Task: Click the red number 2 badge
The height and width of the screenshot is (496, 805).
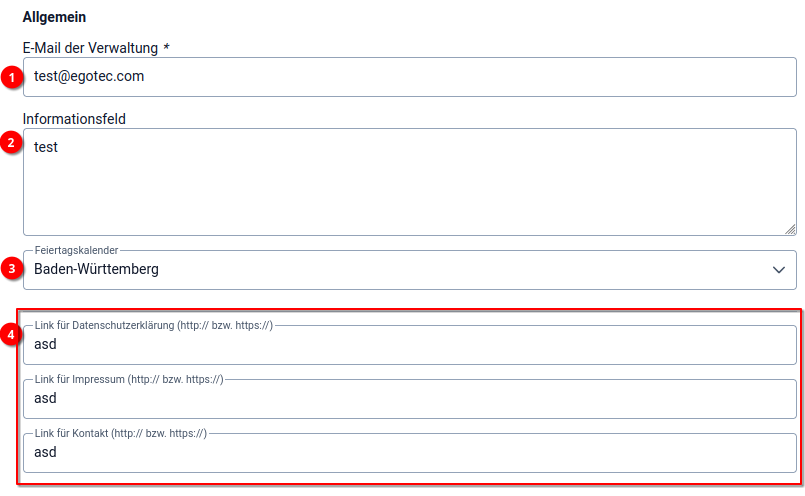Action: tap(12, 142)
